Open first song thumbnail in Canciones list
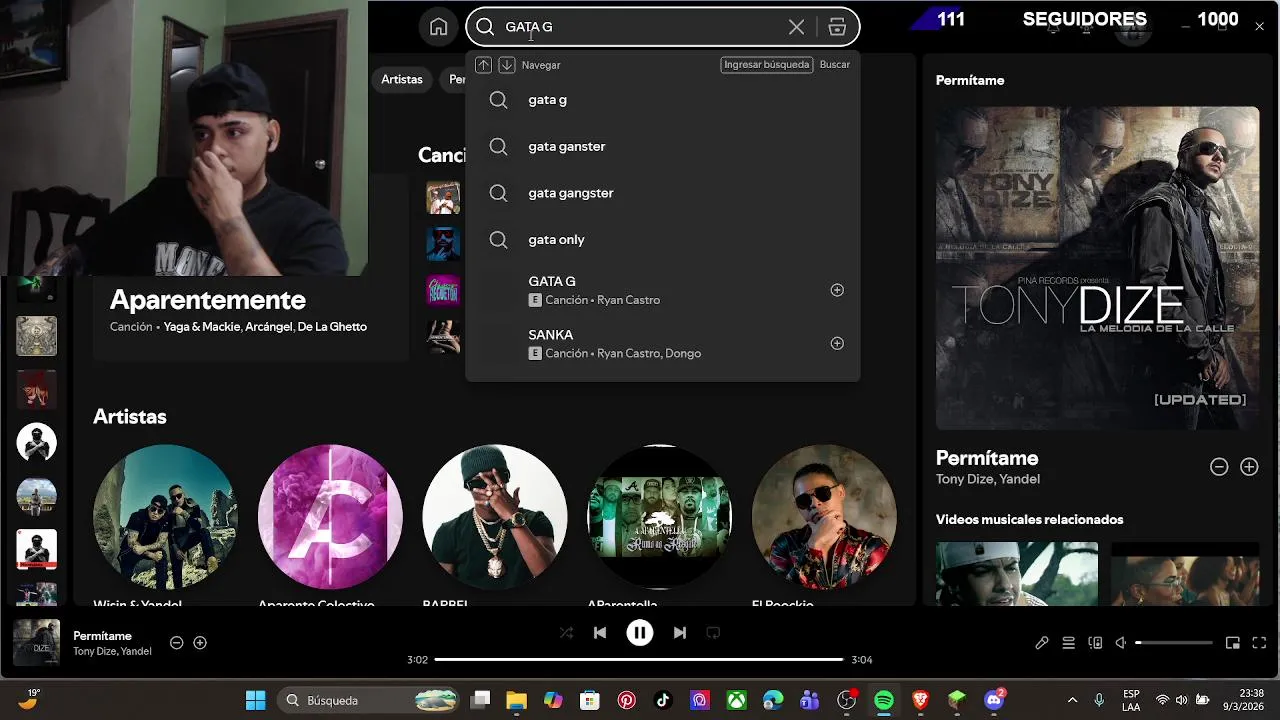The width and height of the screenshot is (1280, 720). click(443, 197)
